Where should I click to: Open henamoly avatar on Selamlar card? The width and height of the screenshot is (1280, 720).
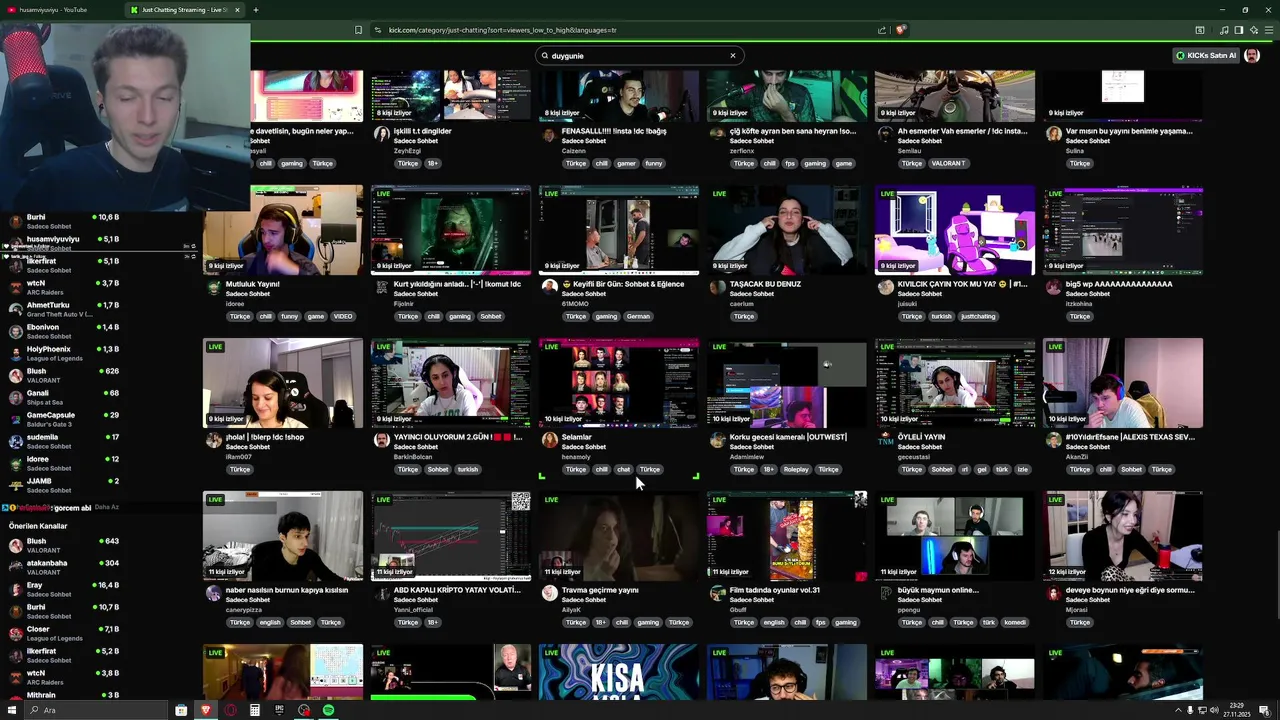[x=549, y=440]
